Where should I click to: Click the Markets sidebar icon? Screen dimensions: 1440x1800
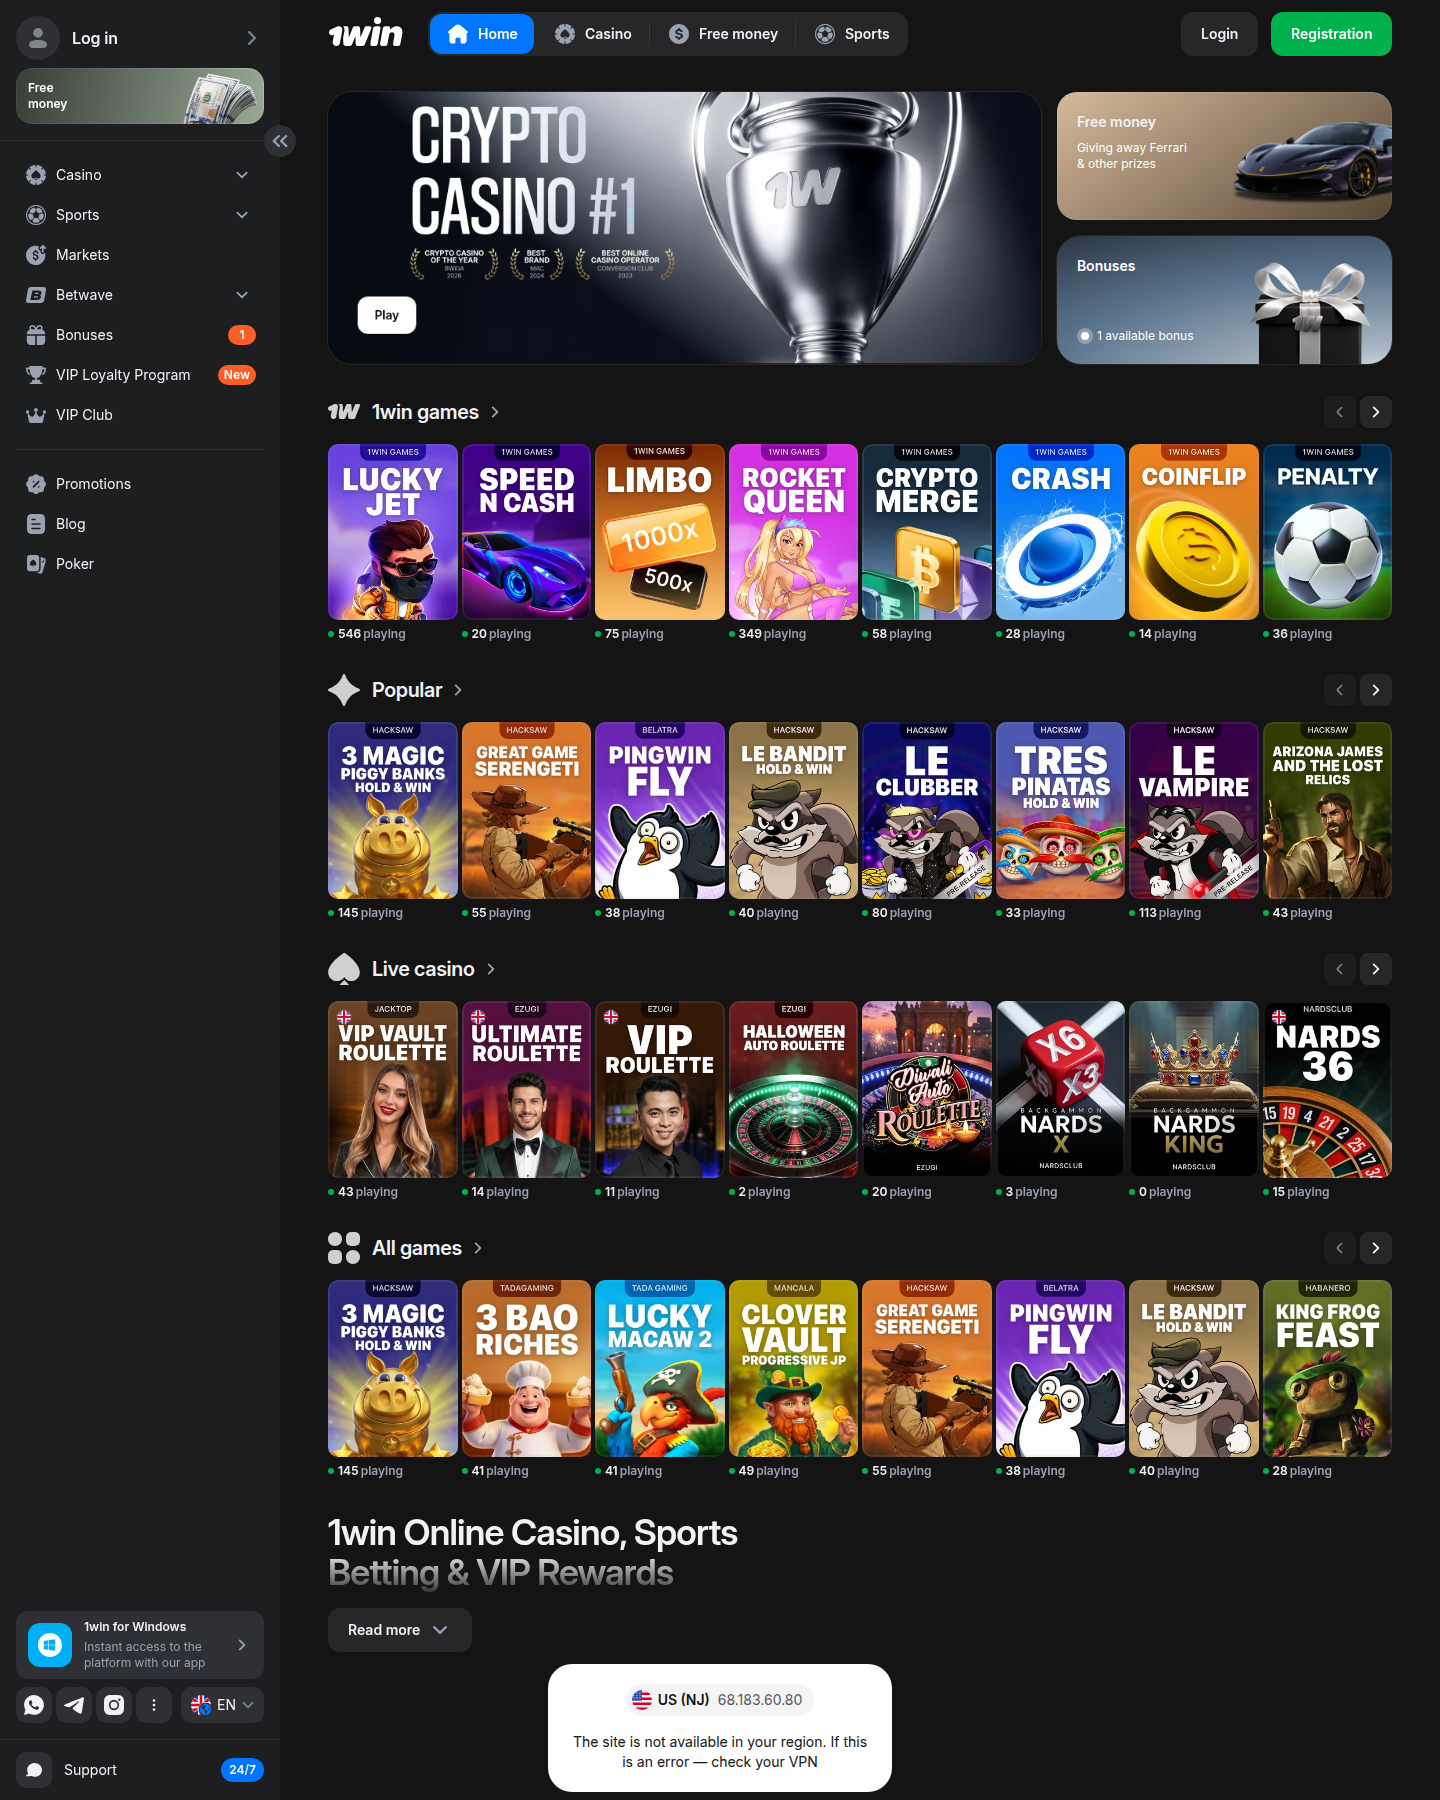(36, 255)
